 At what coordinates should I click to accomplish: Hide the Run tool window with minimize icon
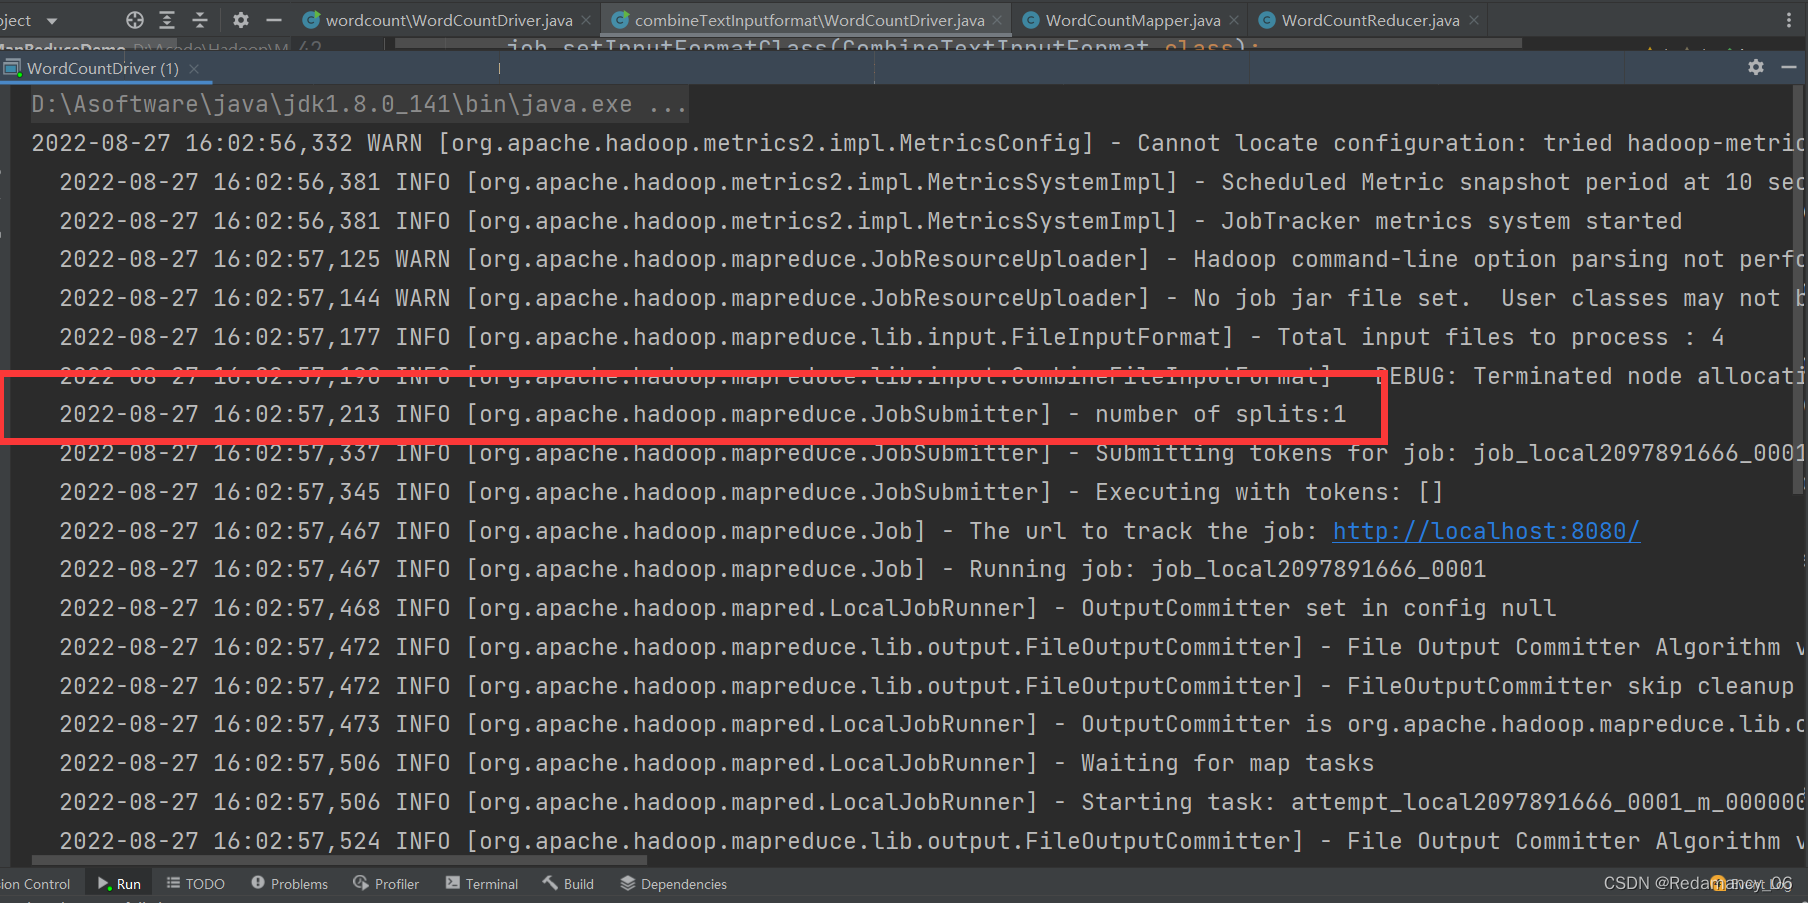[1789, 67]
